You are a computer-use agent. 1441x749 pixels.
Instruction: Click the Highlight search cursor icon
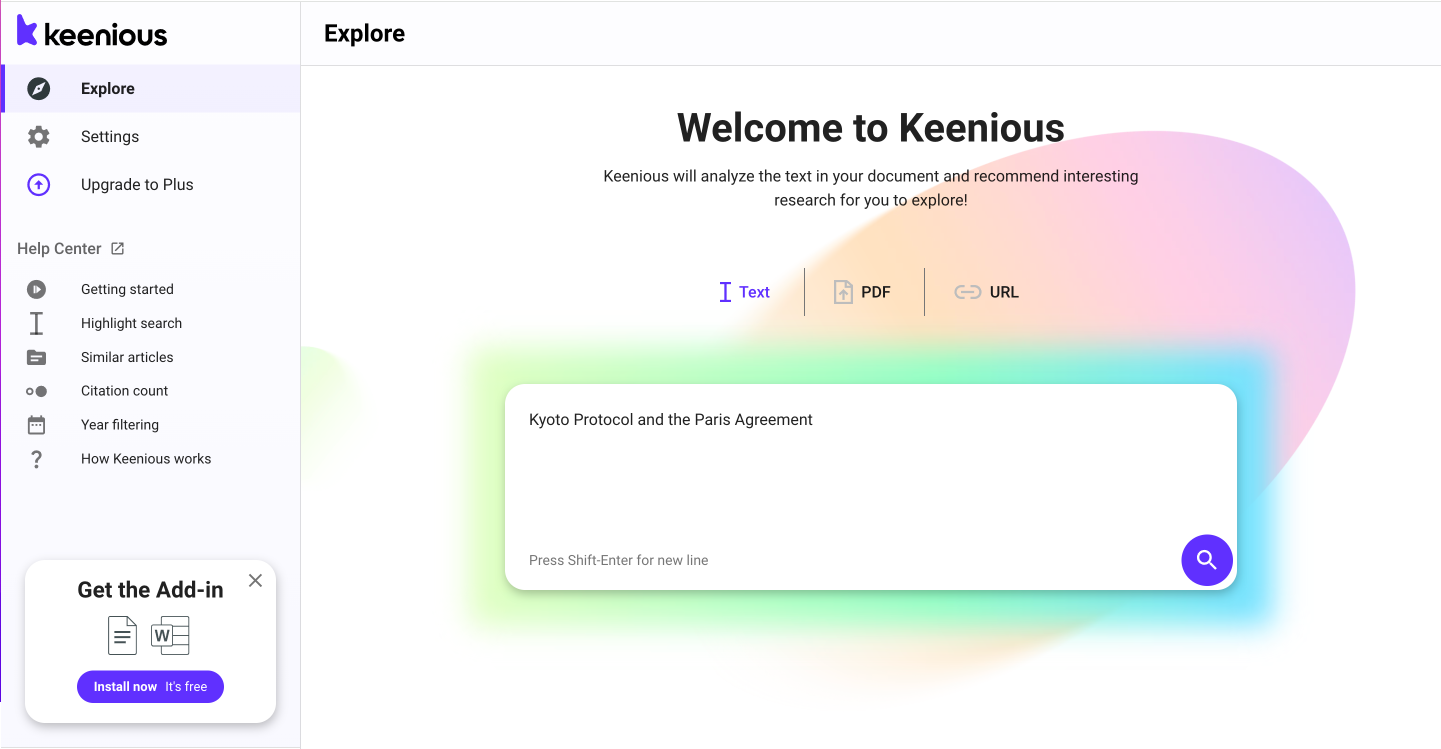[x=37, y=323]
